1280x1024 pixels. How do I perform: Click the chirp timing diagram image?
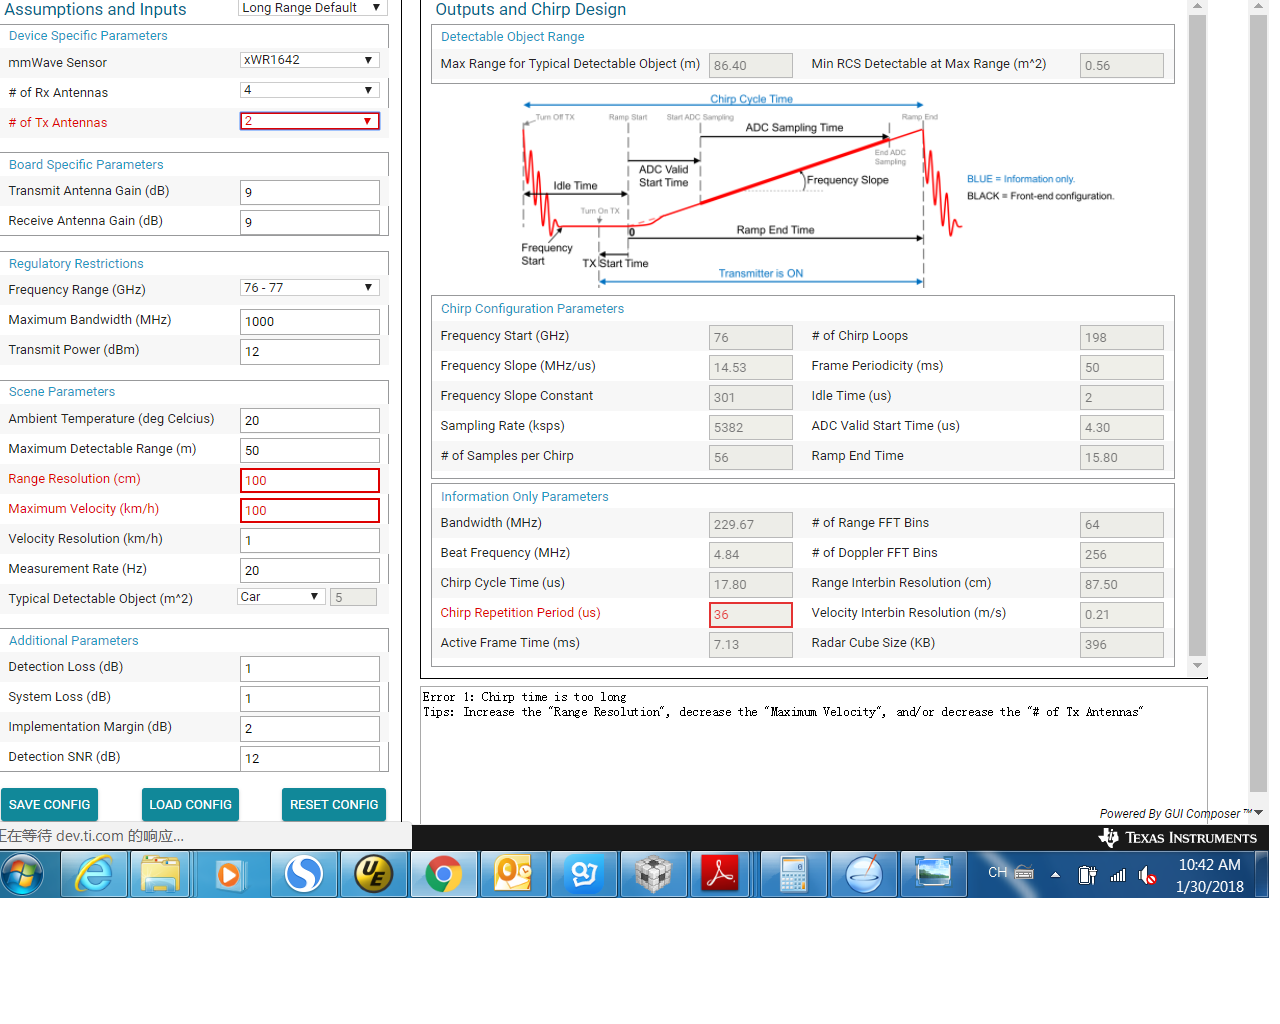click(818, 189)
